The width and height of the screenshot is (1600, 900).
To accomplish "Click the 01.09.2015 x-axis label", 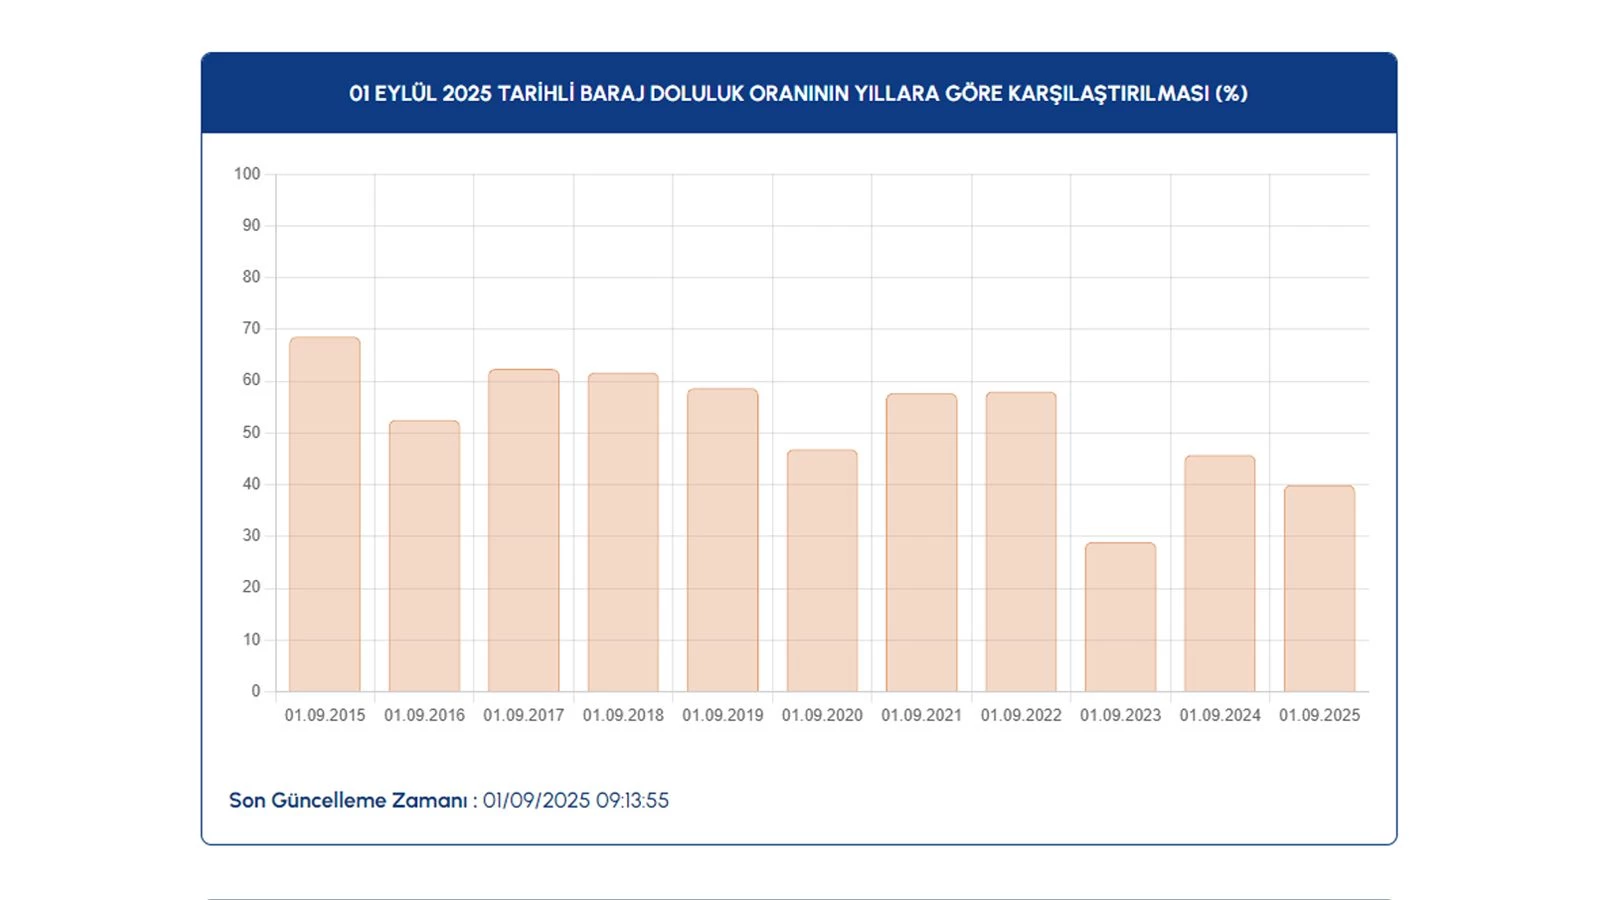I will click(x=325, y=715).
